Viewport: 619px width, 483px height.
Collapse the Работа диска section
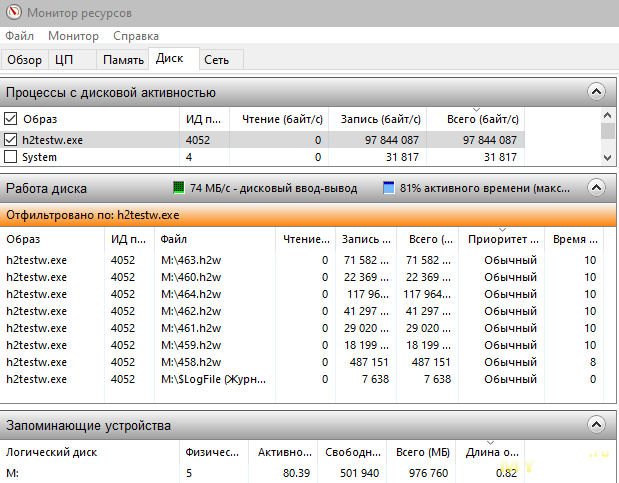[x=596, y=188]
